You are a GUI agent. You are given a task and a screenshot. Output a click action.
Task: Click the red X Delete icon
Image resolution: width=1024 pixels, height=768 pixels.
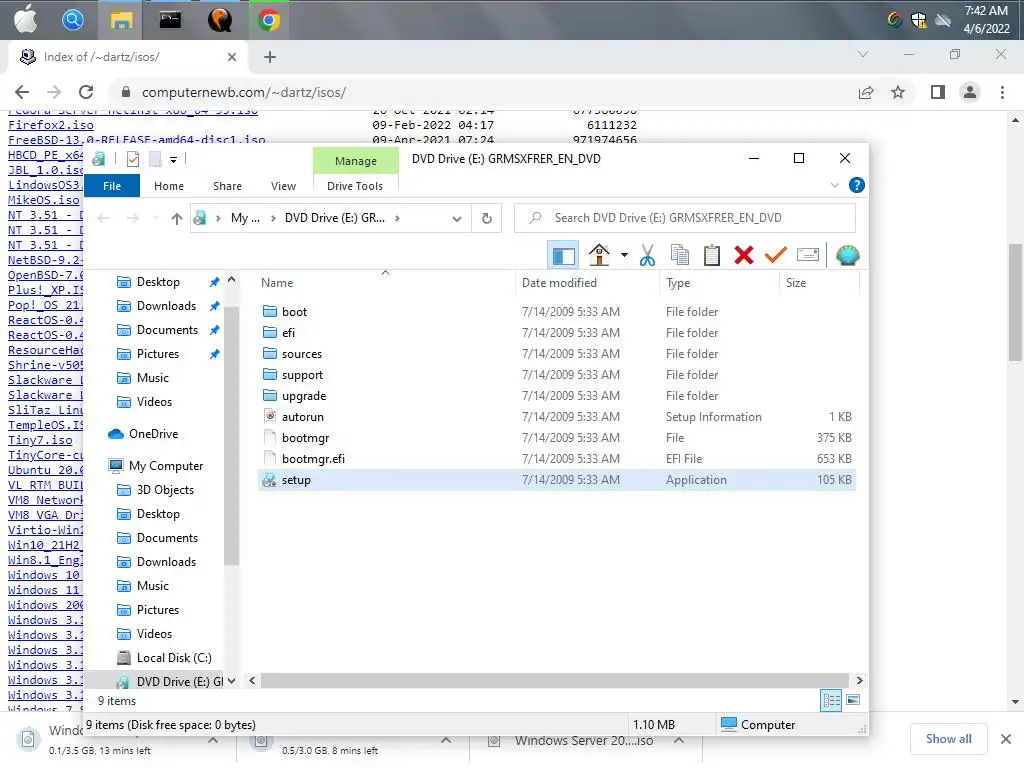[743, 255]
